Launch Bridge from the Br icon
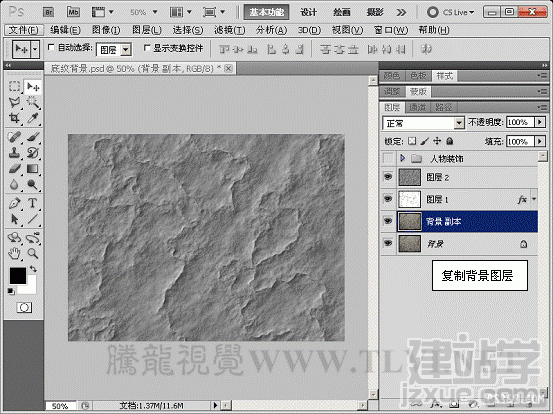Image resolution: width=553 pixels, height=414 pixels. [x=48, y=12]
